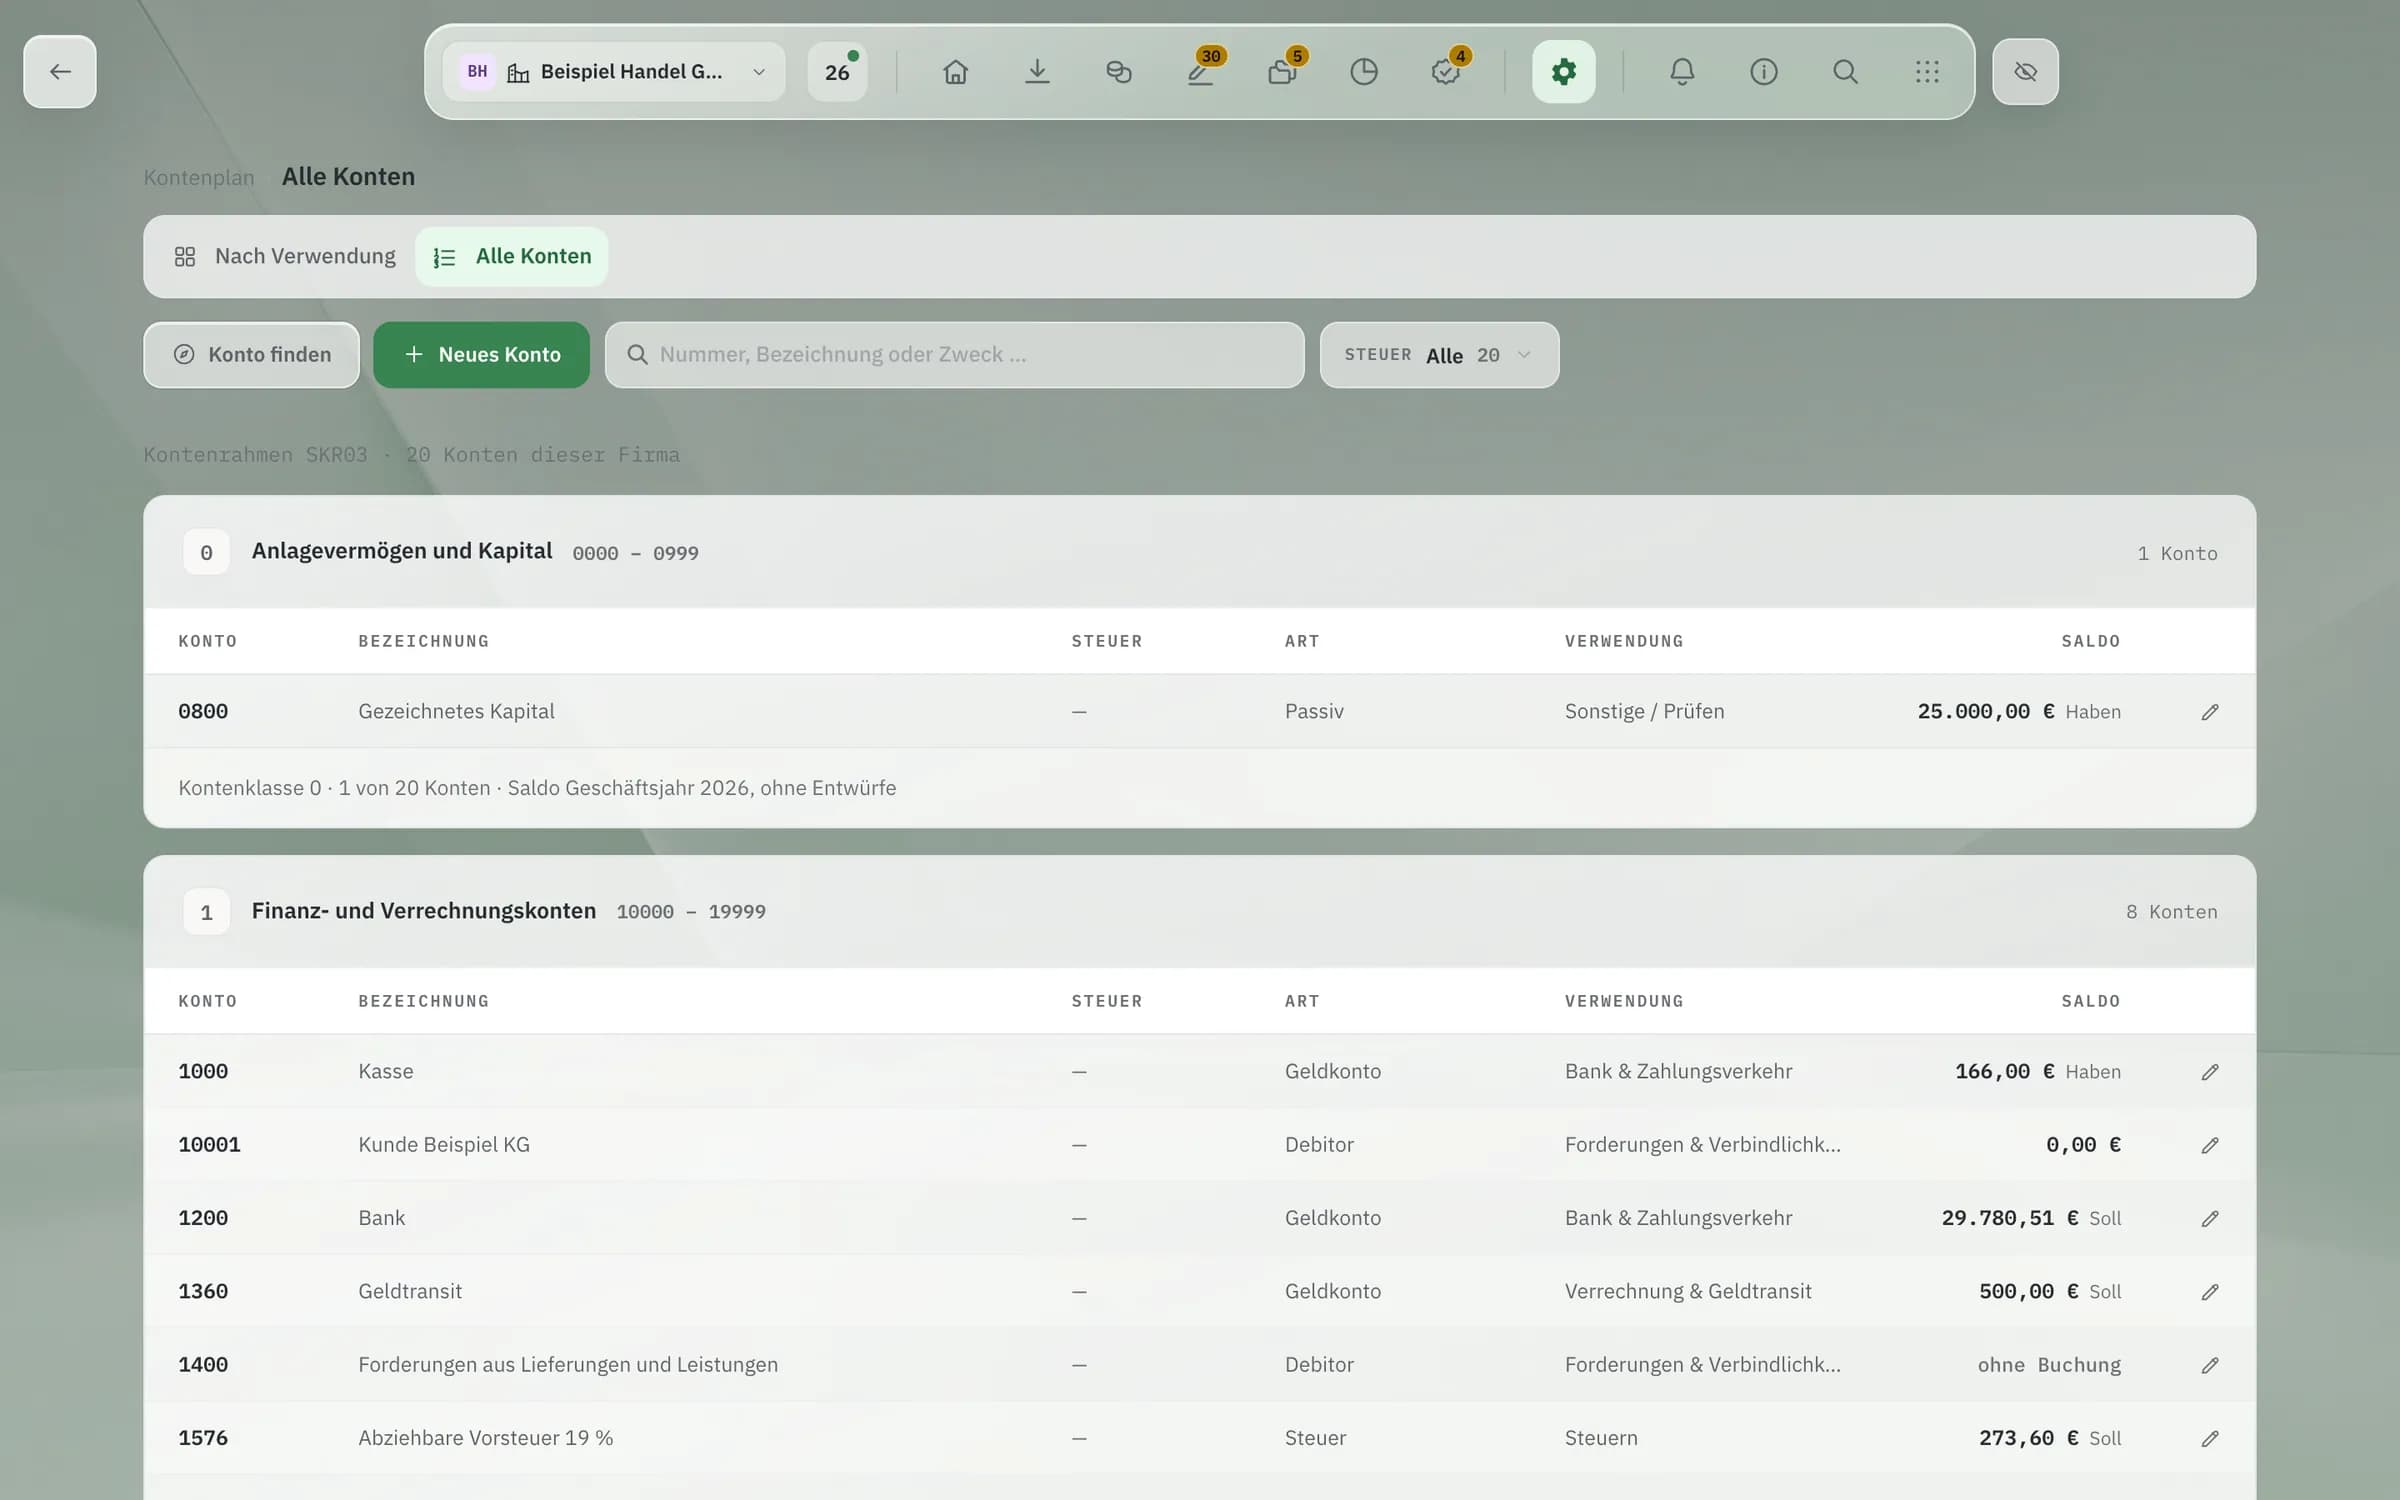Toggle the hide-values eye icon

pyautogui.click(x=2025, y=71)
